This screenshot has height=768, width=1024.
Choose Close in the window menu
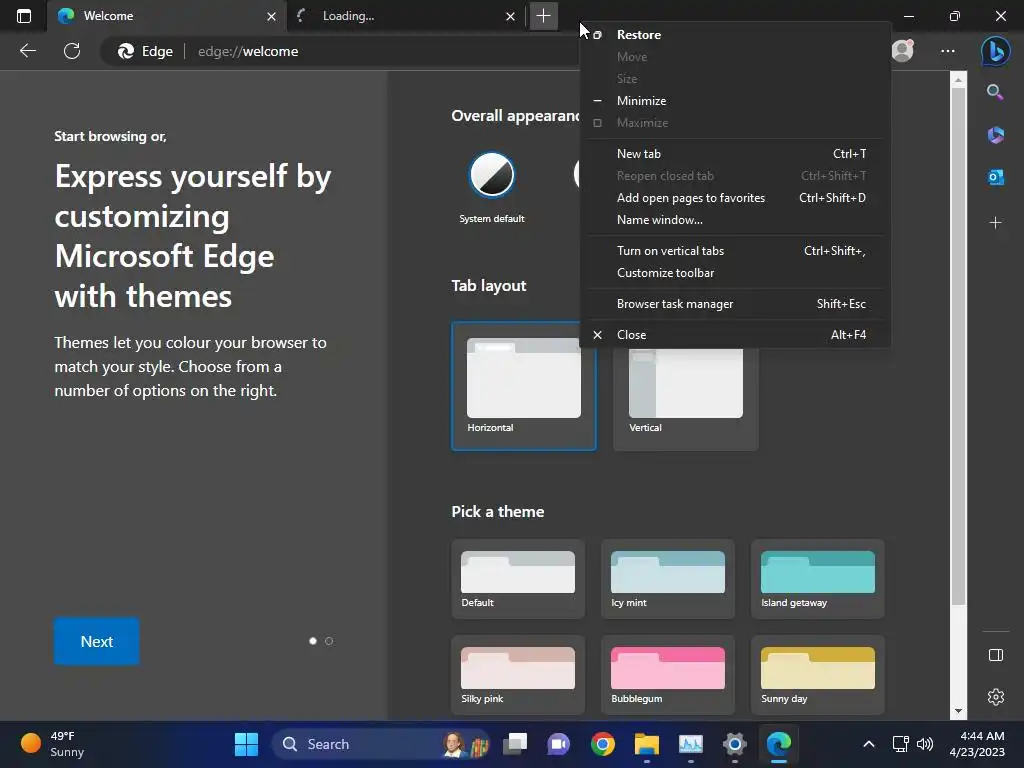[735, 334]
